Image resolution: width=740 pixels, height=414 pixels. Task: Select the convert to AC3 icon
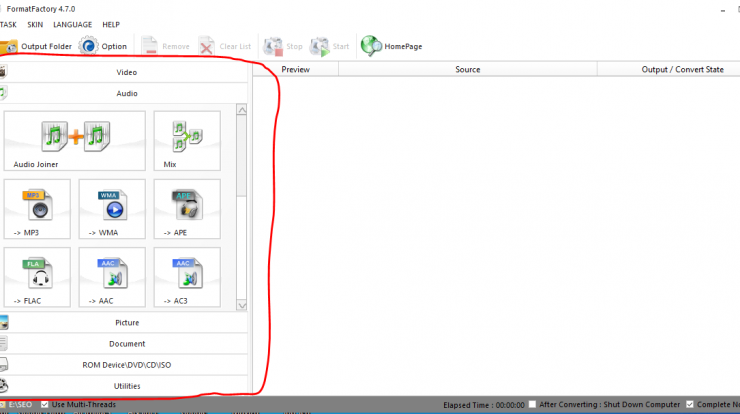187,277
